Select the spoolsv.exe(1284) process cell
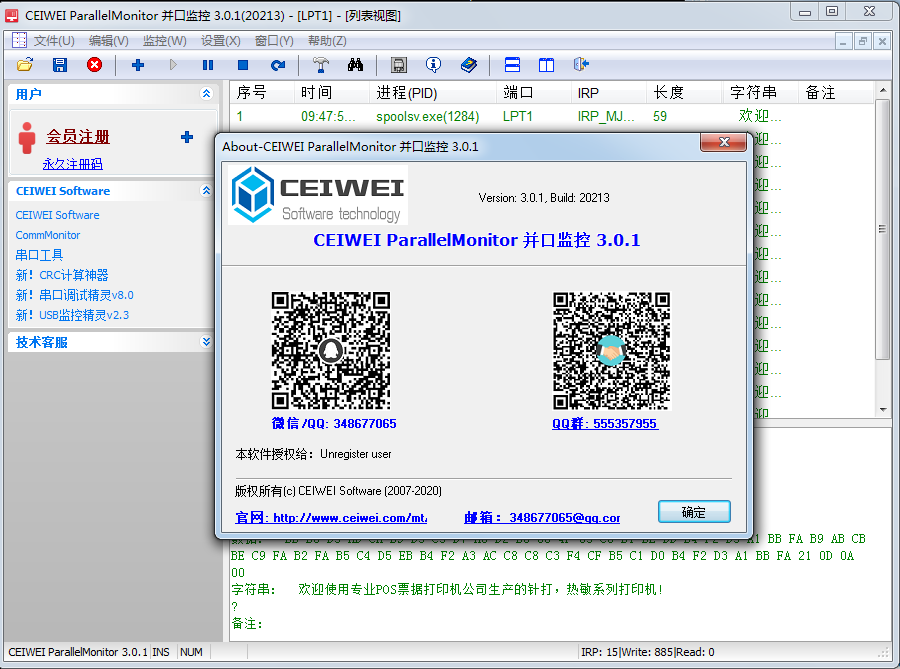Viewport: 900px width, 669px height. pos(428,116)
